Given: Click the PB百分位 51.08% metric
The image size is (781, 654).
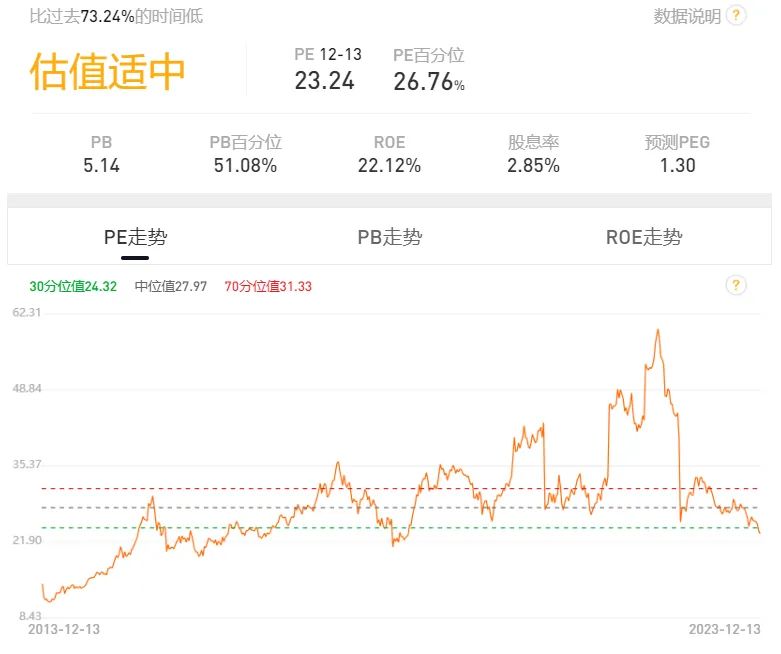Looking at the screenshot, I should [245, 165].
